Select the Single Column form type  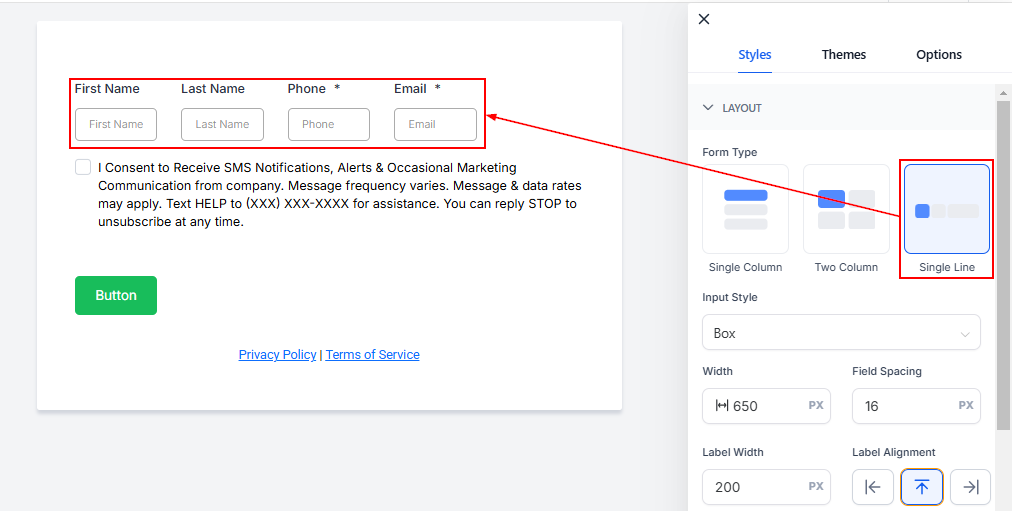tap(745, 209)
